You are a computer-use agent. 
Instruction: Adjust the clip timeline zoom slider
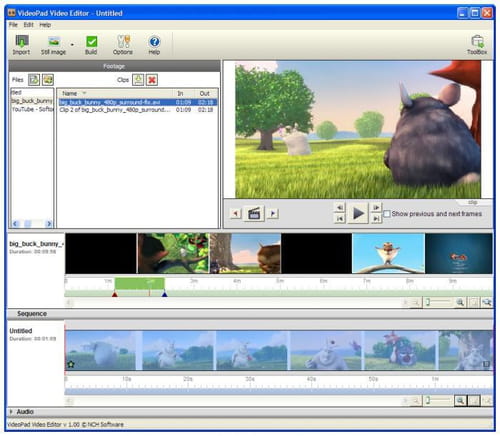[x=439, y=302]
